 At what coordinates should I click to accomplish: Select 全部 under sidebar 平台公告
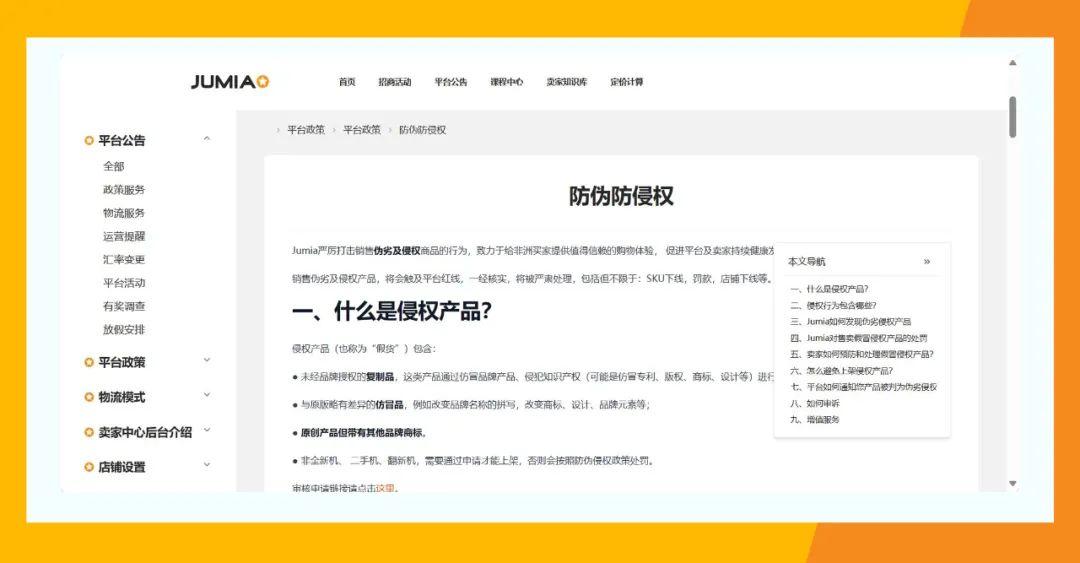point(114,166)
